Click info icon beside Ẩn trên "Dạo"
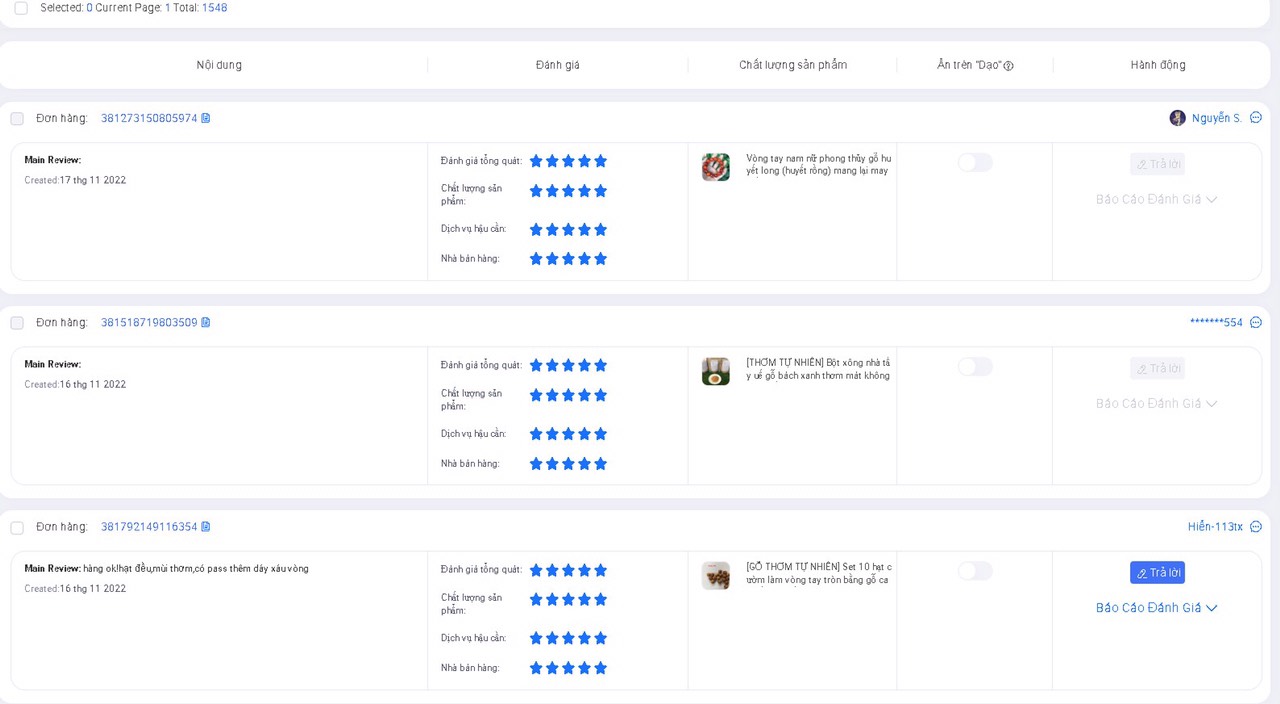Screen dimensions: 1280x704 coord(1009,66)
